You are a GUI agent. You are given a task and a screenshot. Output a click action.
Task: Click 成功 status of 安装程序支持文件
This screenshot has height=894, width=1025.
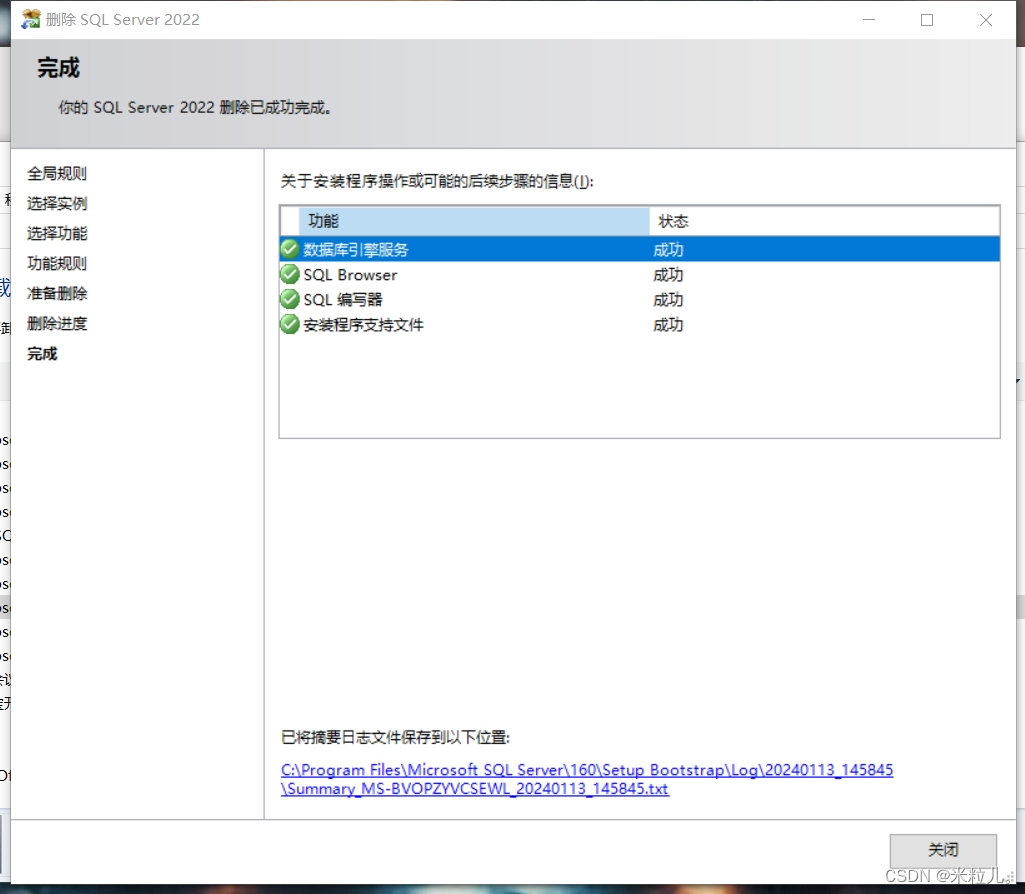click(668, 324)
